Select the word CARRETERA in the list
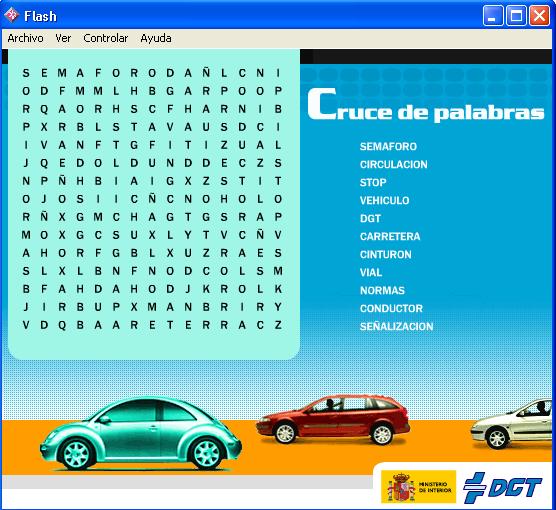Screen dimensions: 556x510 pyautogui.click(x=390, y=237)
